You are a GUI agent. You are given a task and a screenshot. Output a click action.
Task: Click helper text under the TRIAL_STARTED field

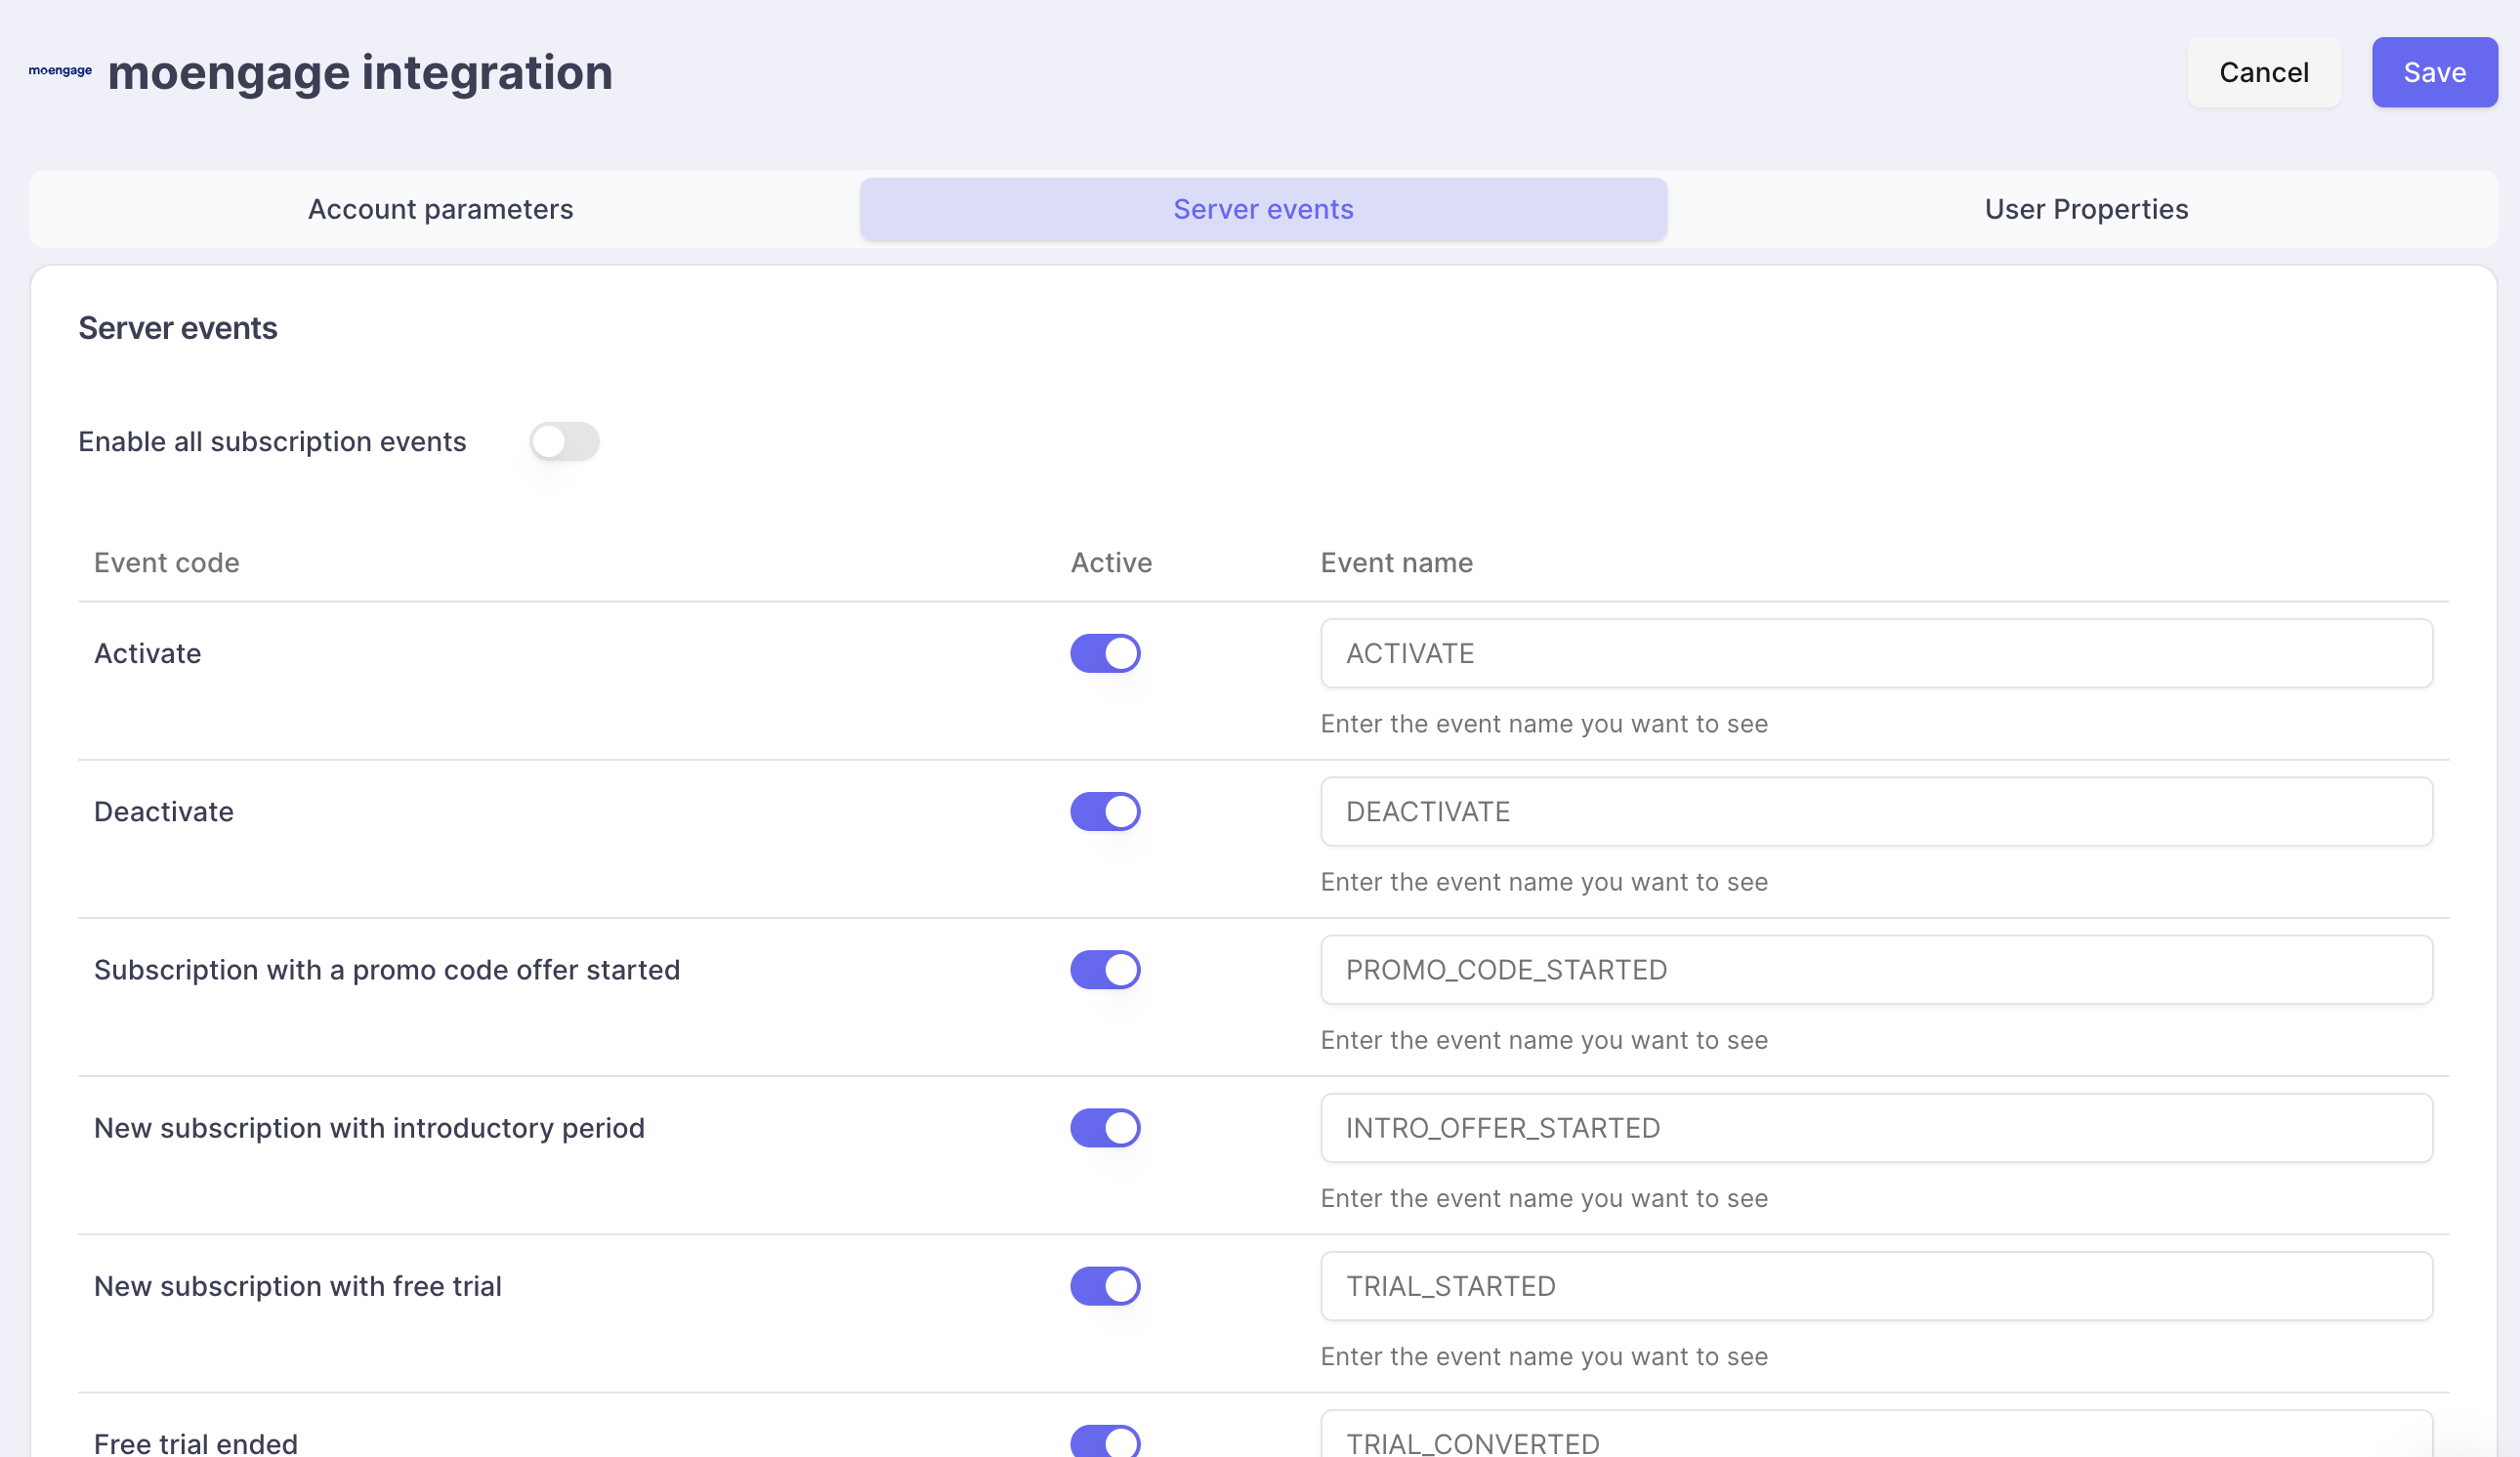pyautogui.click(x=1544, y=1356)
